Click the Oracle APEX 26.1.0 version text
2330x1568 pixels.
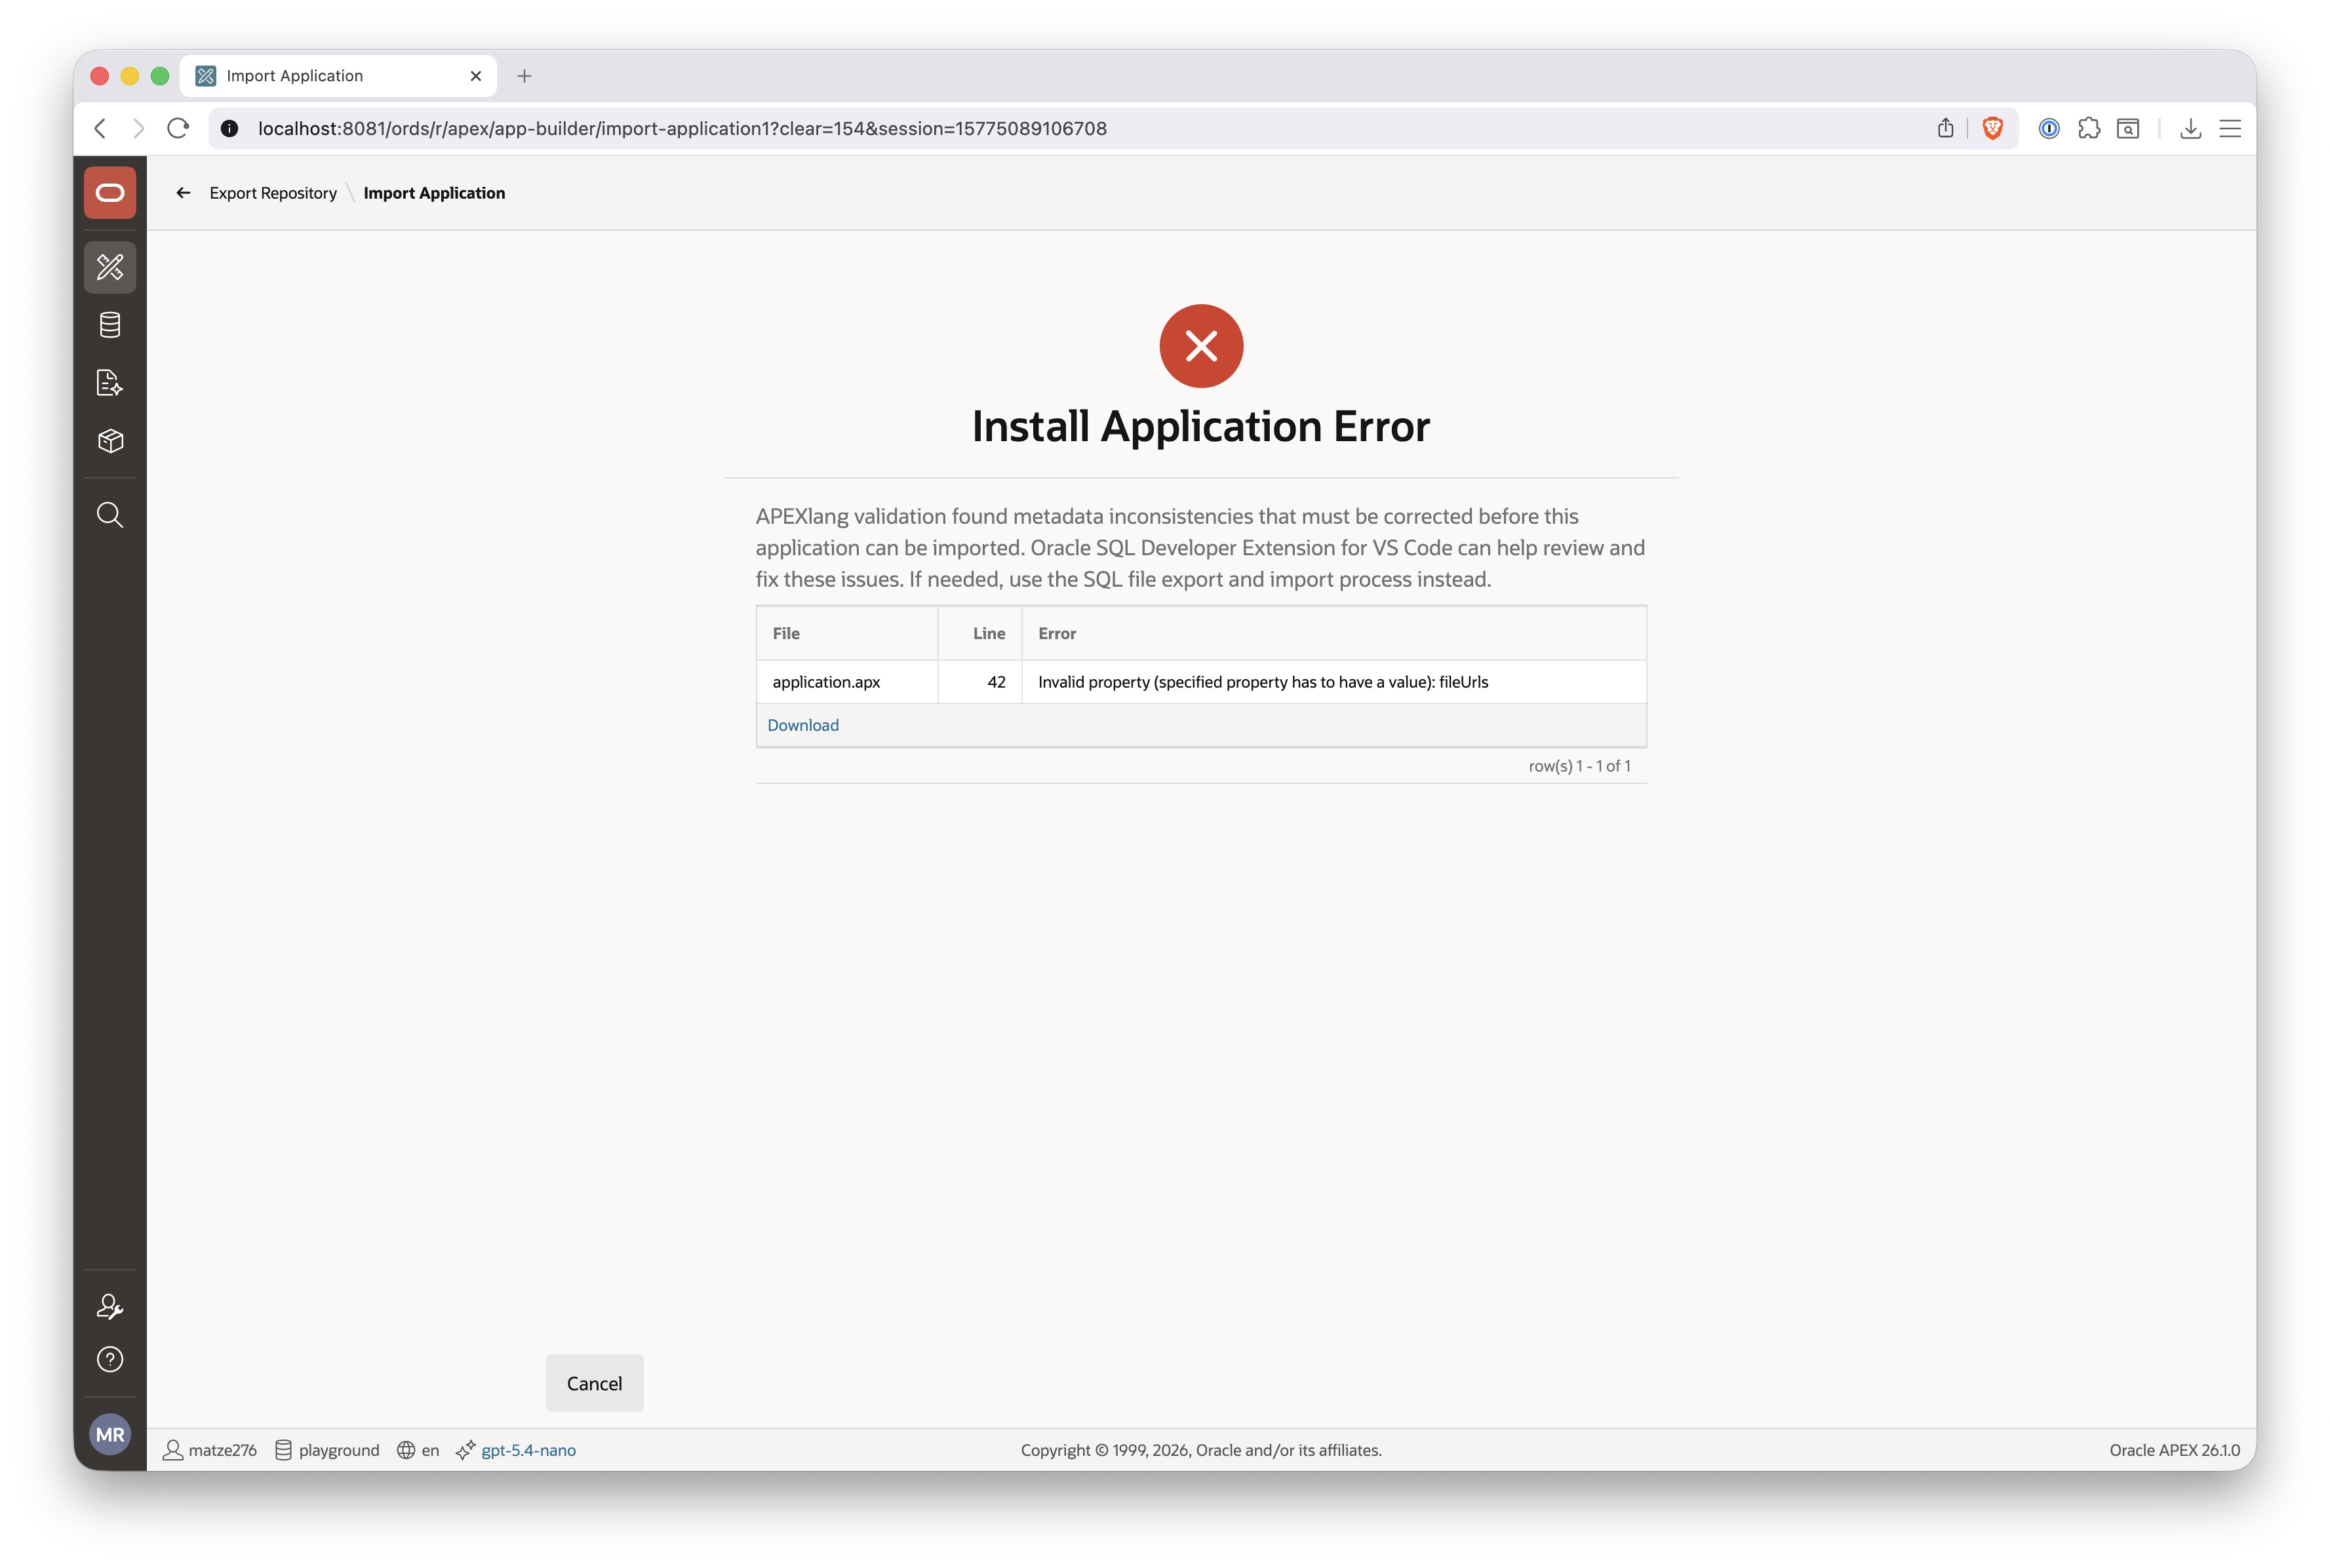[2174, 1450]
